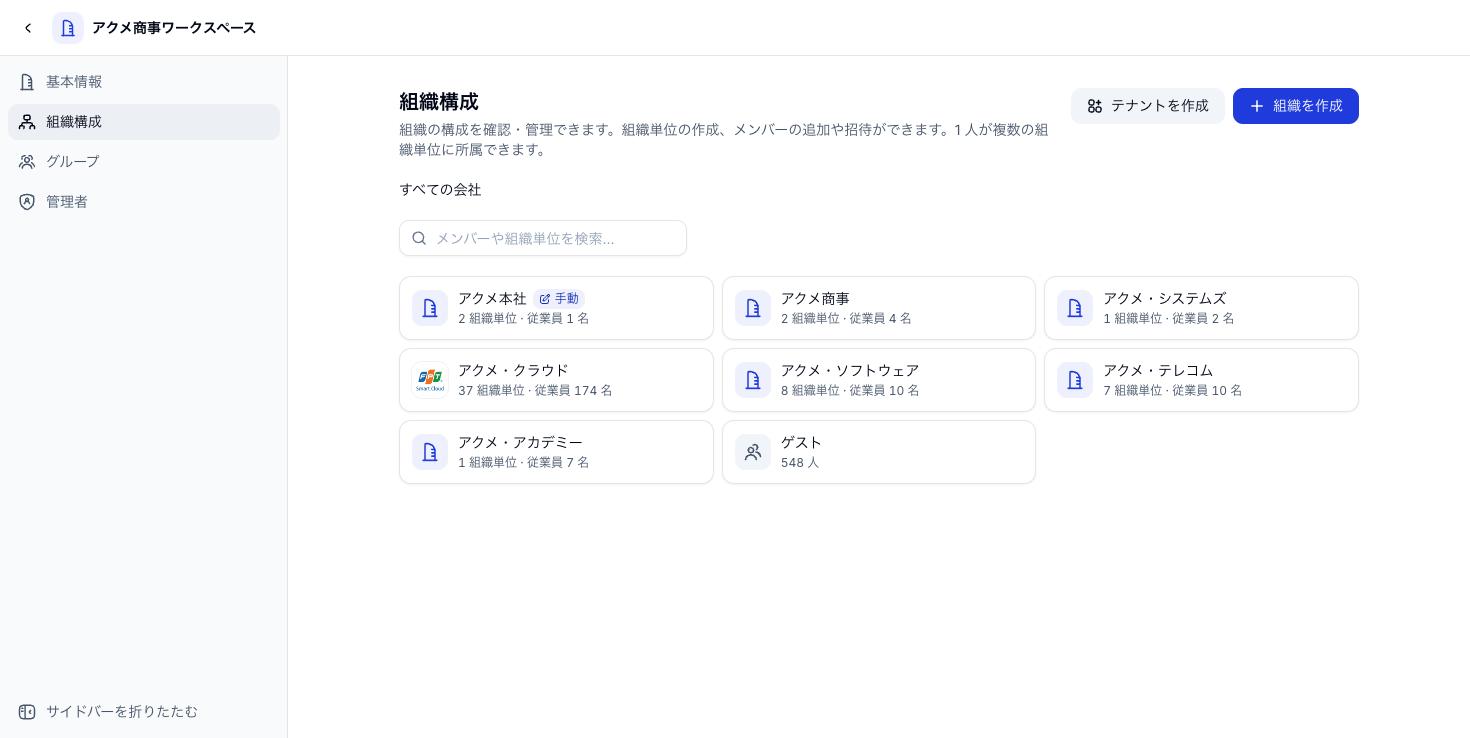Click the 基本情報 sidebar icon
Screen dimensions: 1470x738
pyautogui.click(x=27, y=82)
